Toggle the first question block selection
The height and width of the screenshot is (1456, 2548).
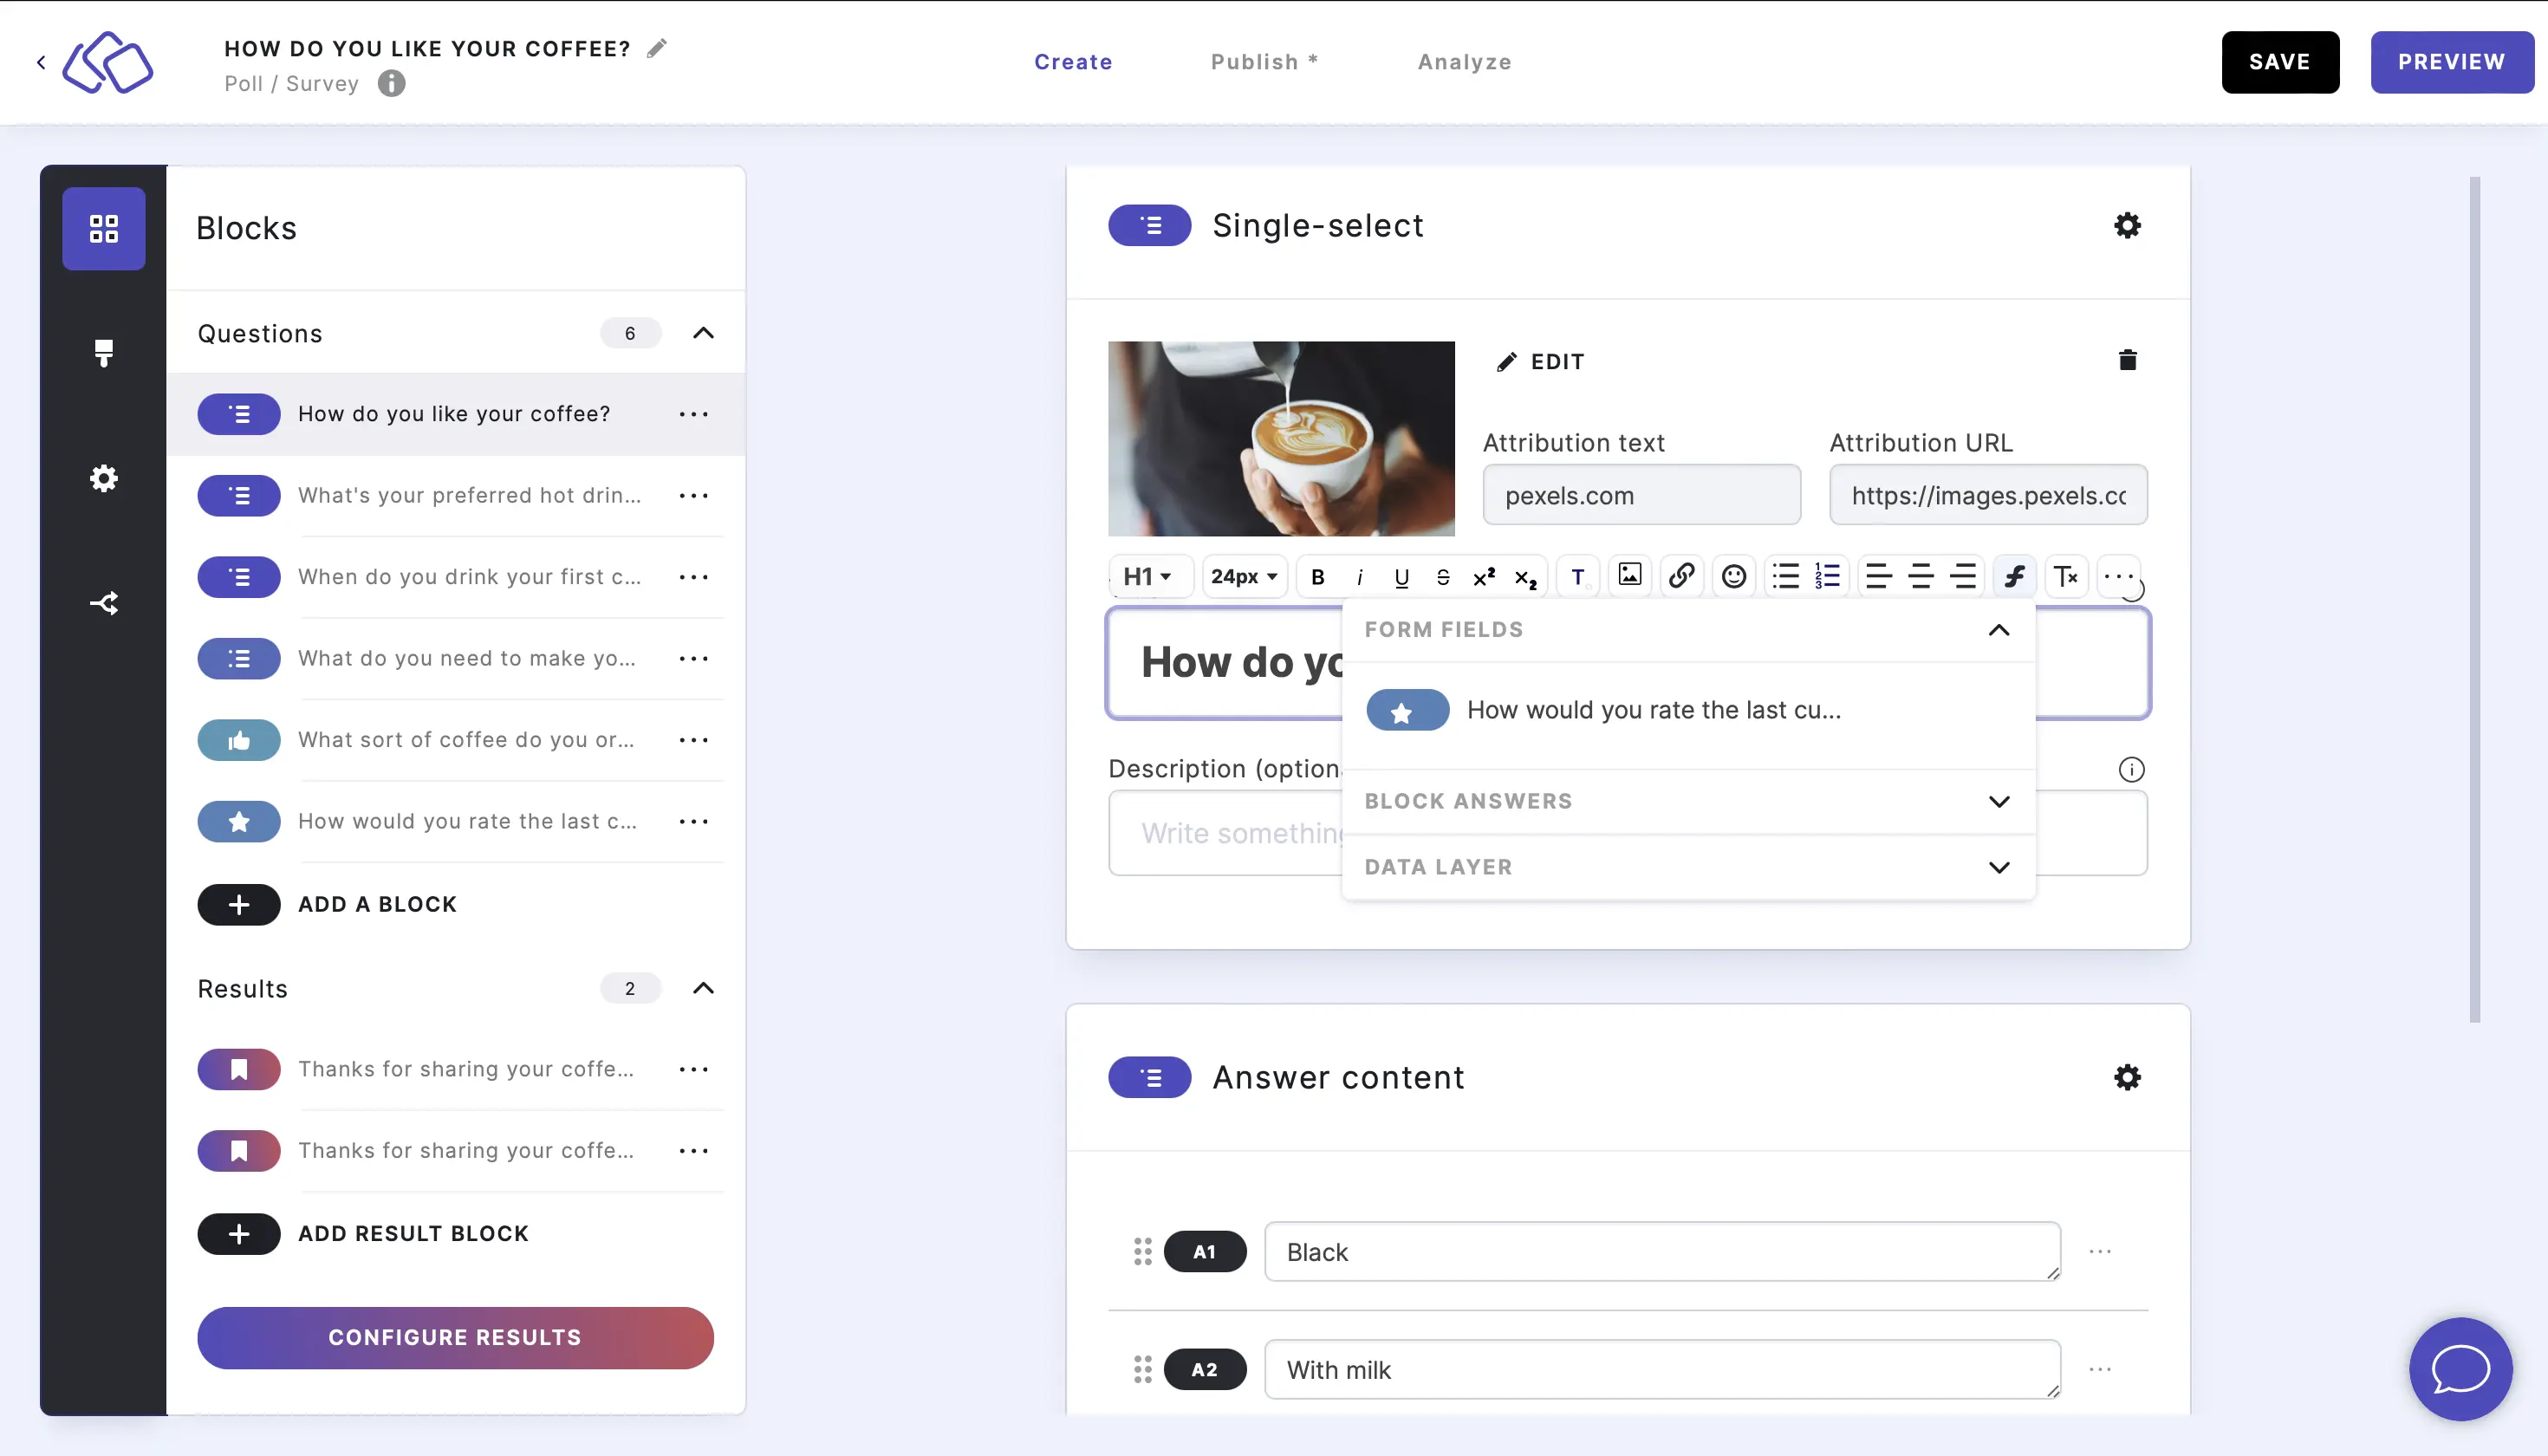455,413
